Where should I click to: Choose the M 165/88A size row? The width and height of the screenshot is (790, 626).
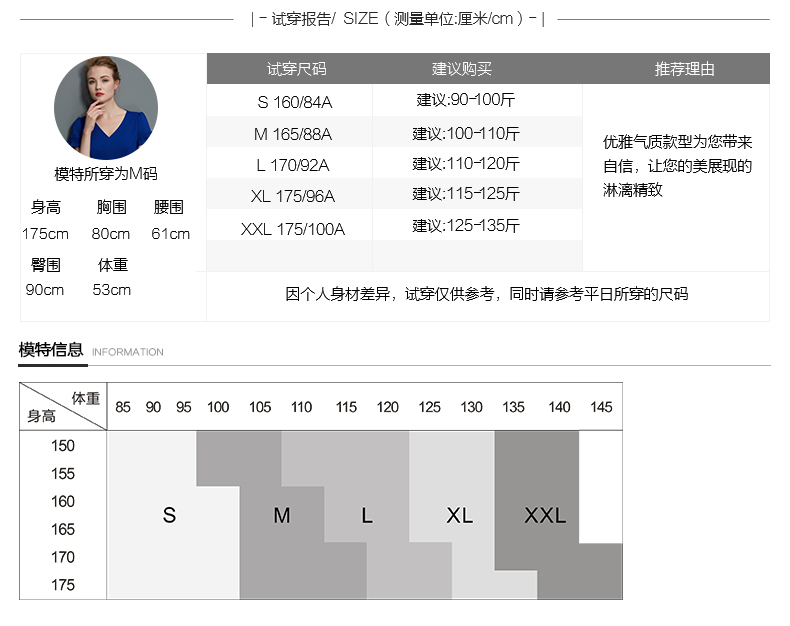click(x=292, y=134)
